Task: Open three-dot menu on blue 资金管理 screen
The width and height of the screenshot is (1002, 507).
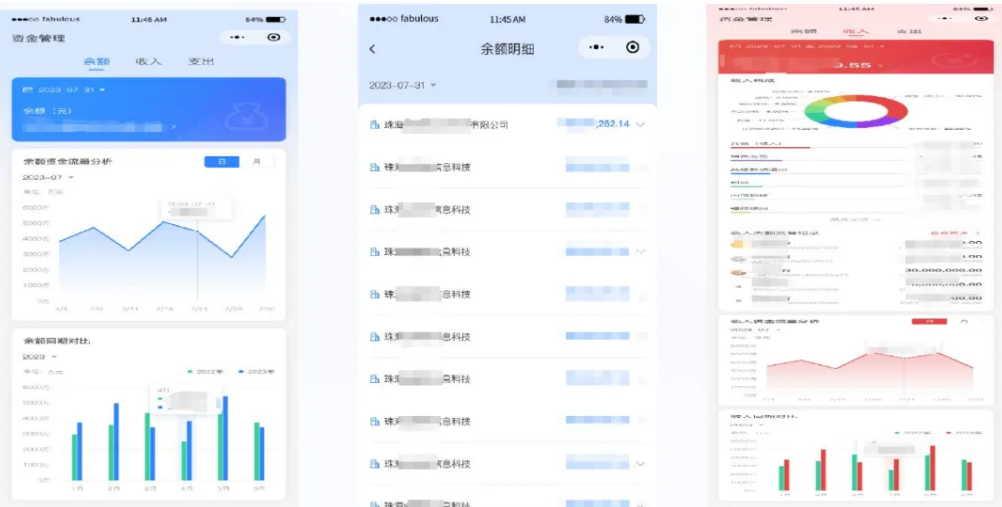Action: 237,37
